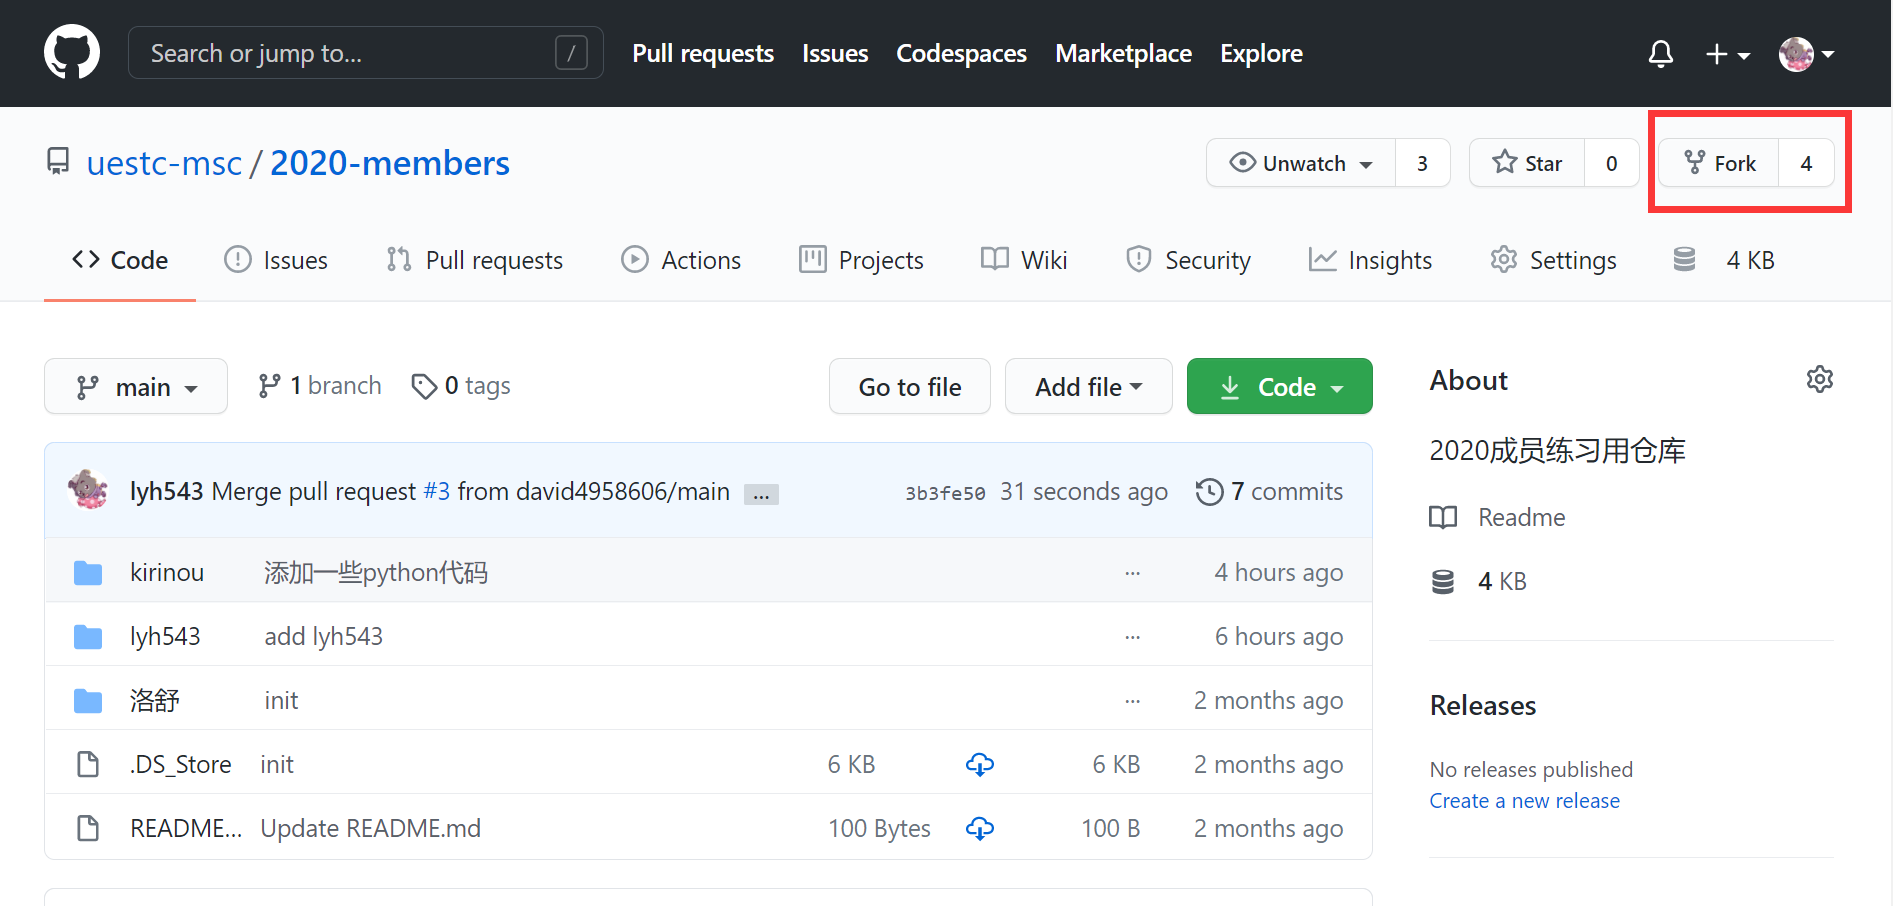Open the 添加一些python代码 commit message
This screenshot has width=1893, height=906.
click(x=376, y=572)
